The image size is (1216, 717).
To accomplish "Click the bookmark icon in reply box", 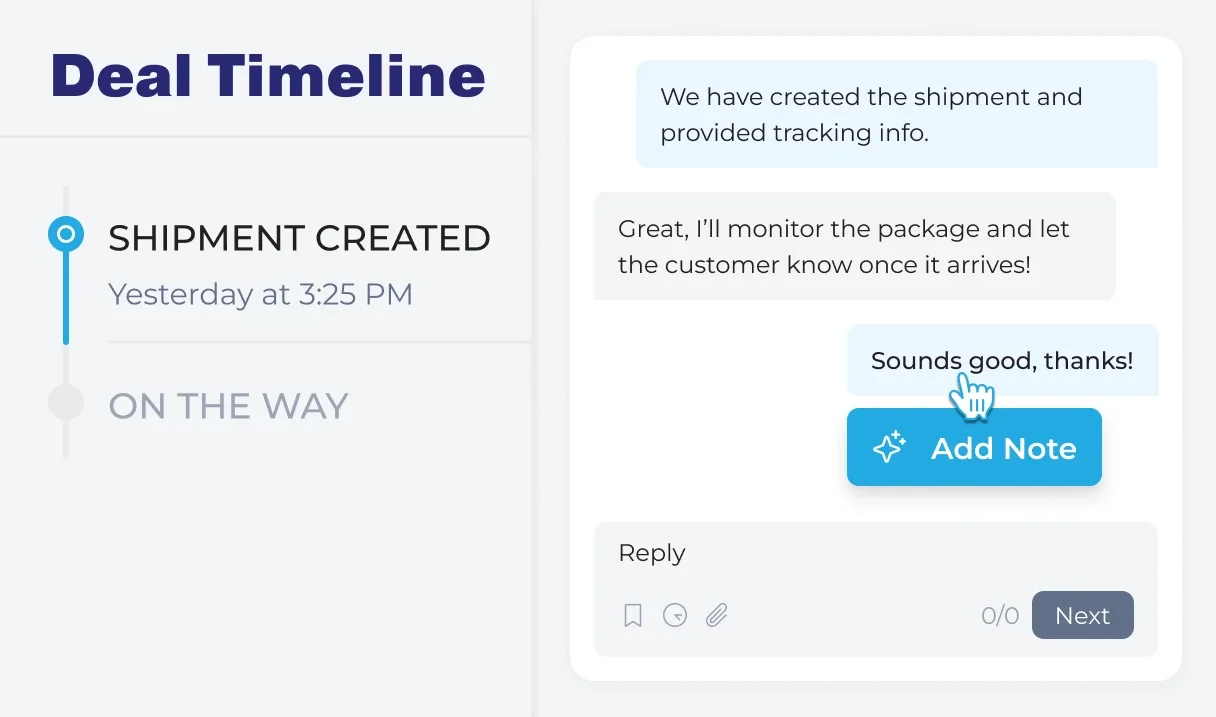I will click(632, 615).
